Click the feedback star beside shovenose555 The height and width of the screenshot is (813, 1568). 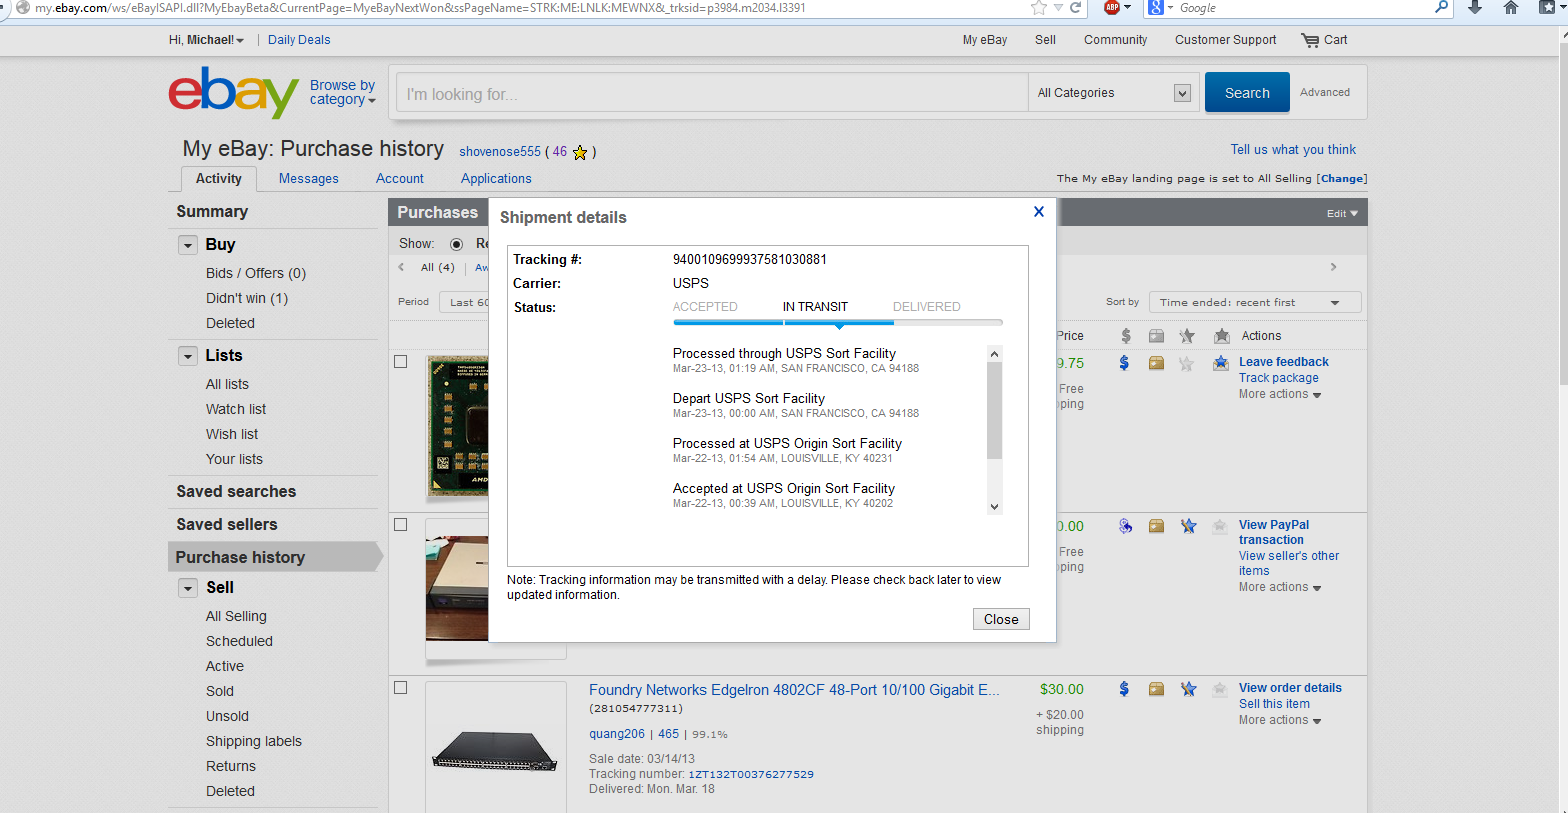[x=580, y=152]
